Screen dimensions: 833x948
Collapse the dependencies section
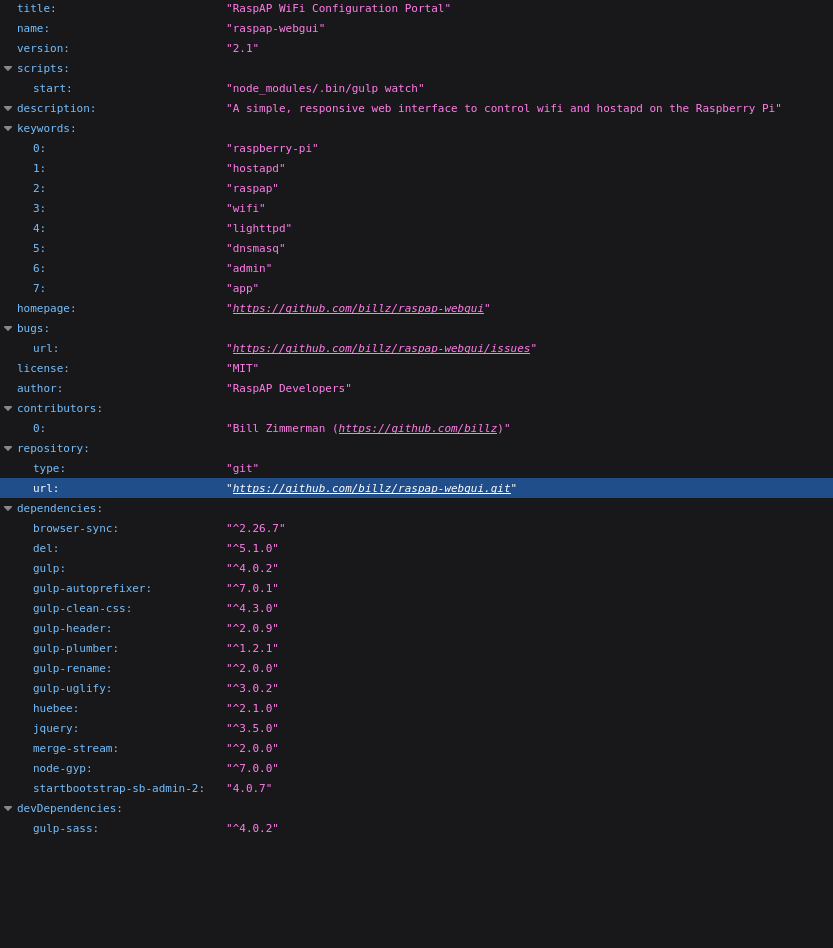[8, 509]
